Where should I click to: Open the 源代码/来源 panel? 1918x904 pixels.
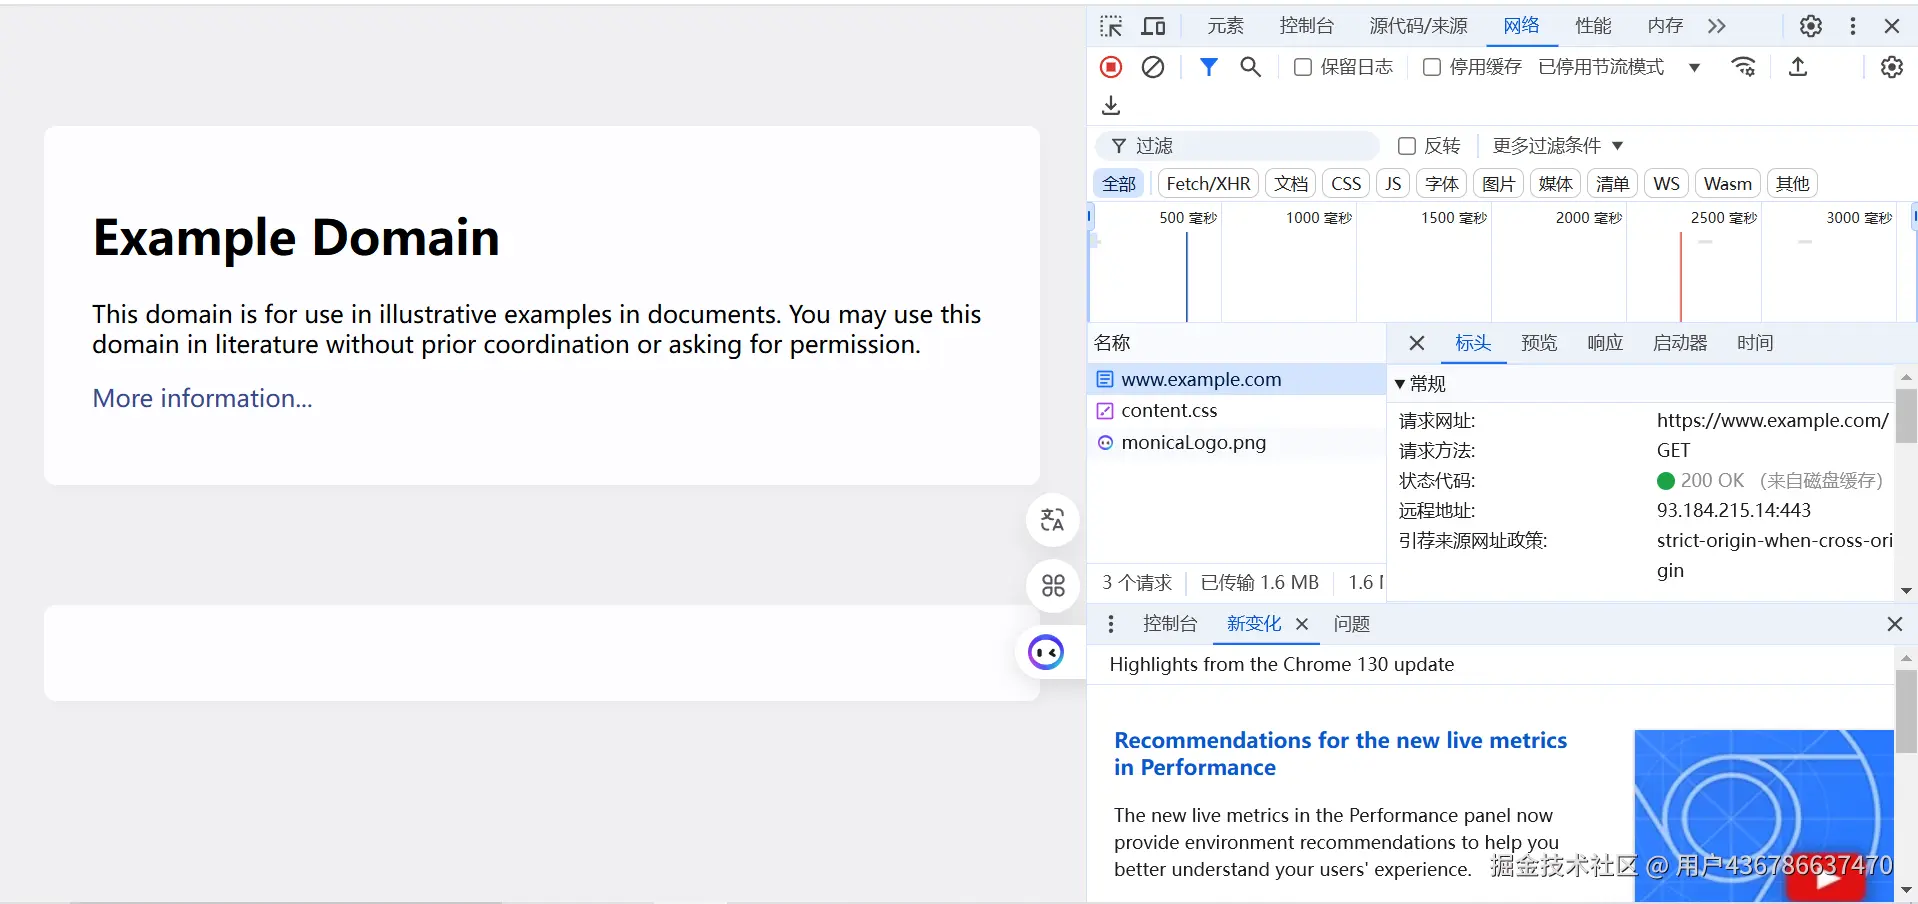pyautogui.click(x=1419, y=26)
